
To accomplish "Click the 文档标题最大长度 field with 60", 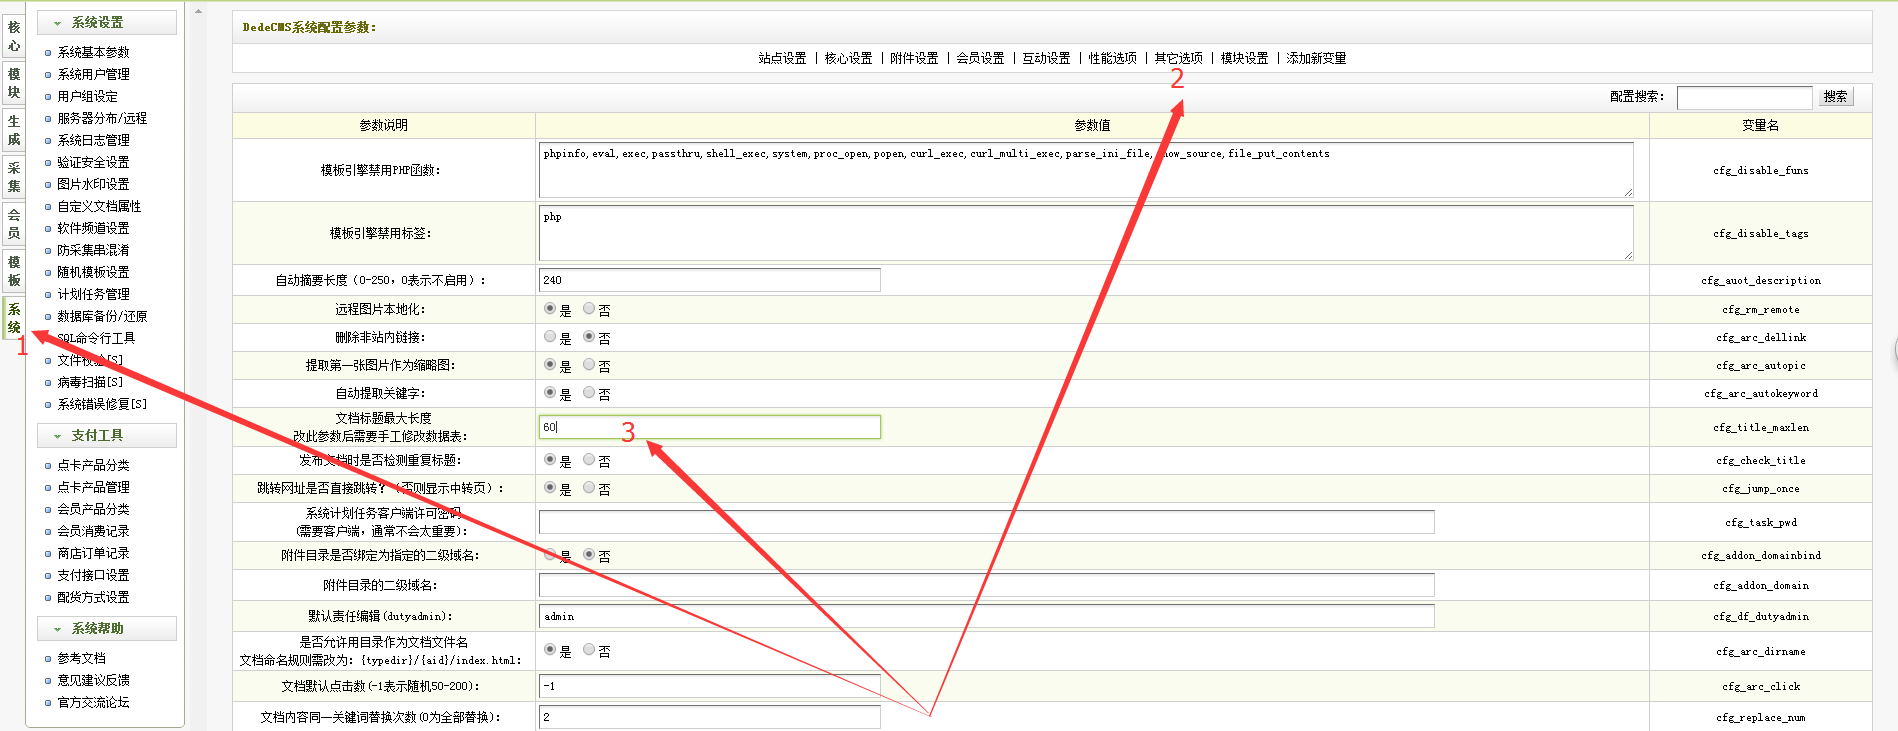I will [710, 427].
